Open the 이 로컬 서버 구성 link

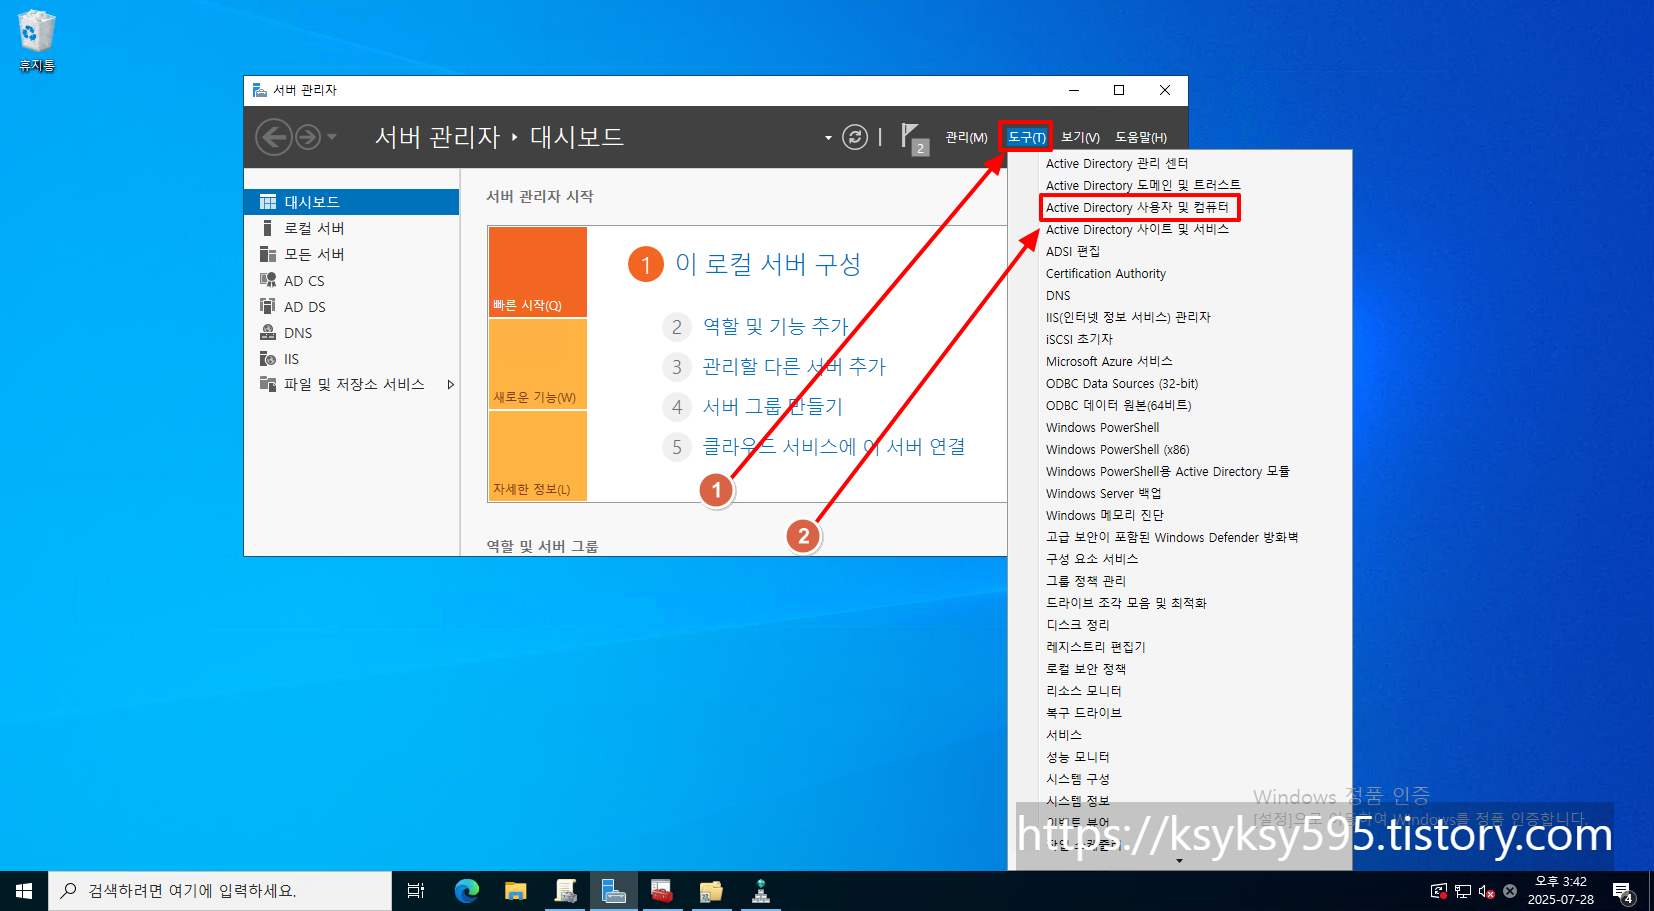(x=768, y=264)
